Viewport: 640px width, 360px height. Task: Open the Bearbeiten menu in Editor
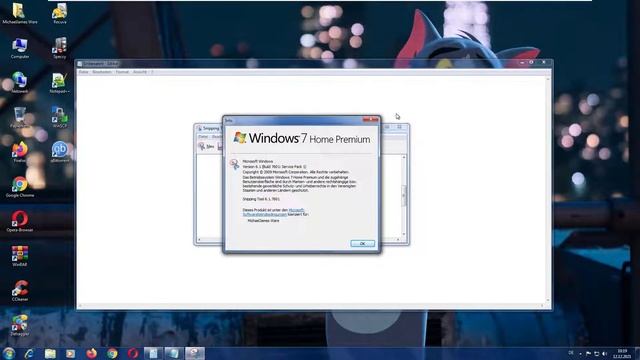pyautogui.click(x=102, y=72)
